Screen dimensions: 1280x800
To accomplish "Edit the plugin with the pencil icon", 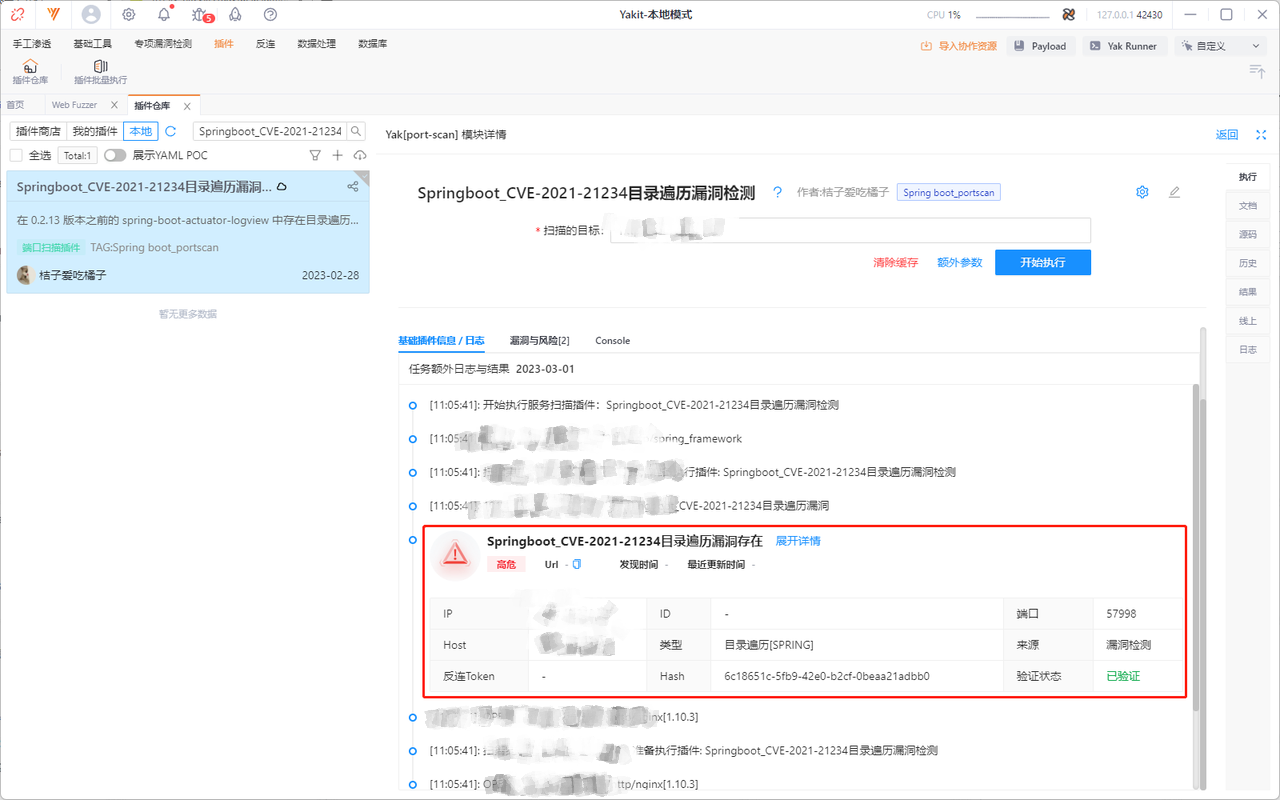I will (1174, 192).
